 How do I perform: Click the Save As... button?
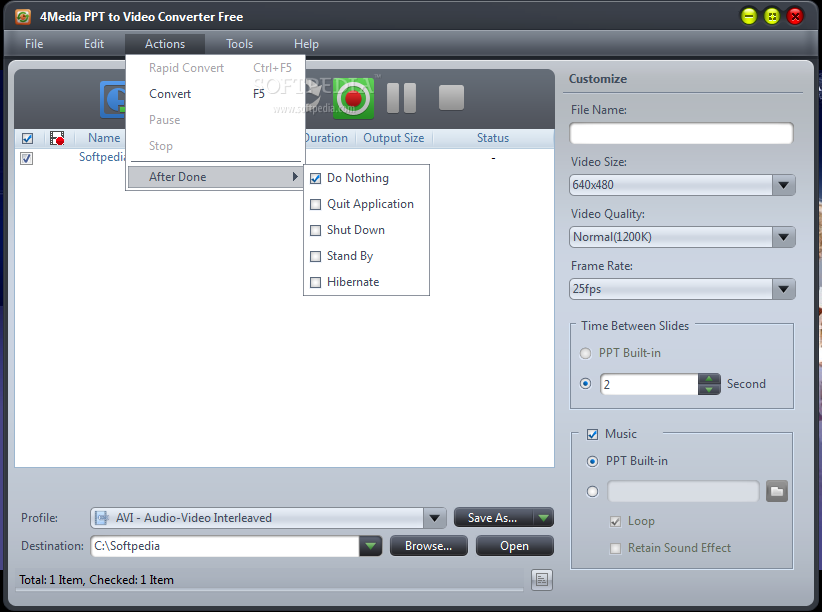pyautogui.click(x=493, y=518)
